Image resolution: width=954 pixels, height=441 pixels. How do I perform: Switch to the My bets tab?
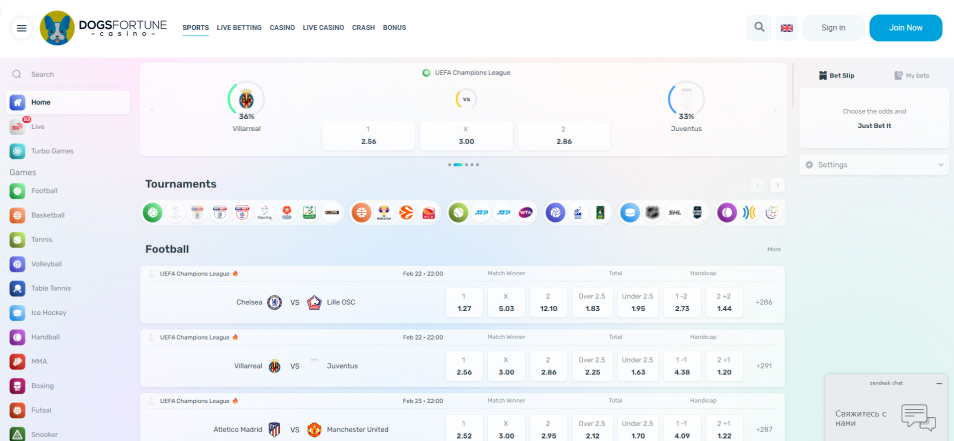(911, 75)
